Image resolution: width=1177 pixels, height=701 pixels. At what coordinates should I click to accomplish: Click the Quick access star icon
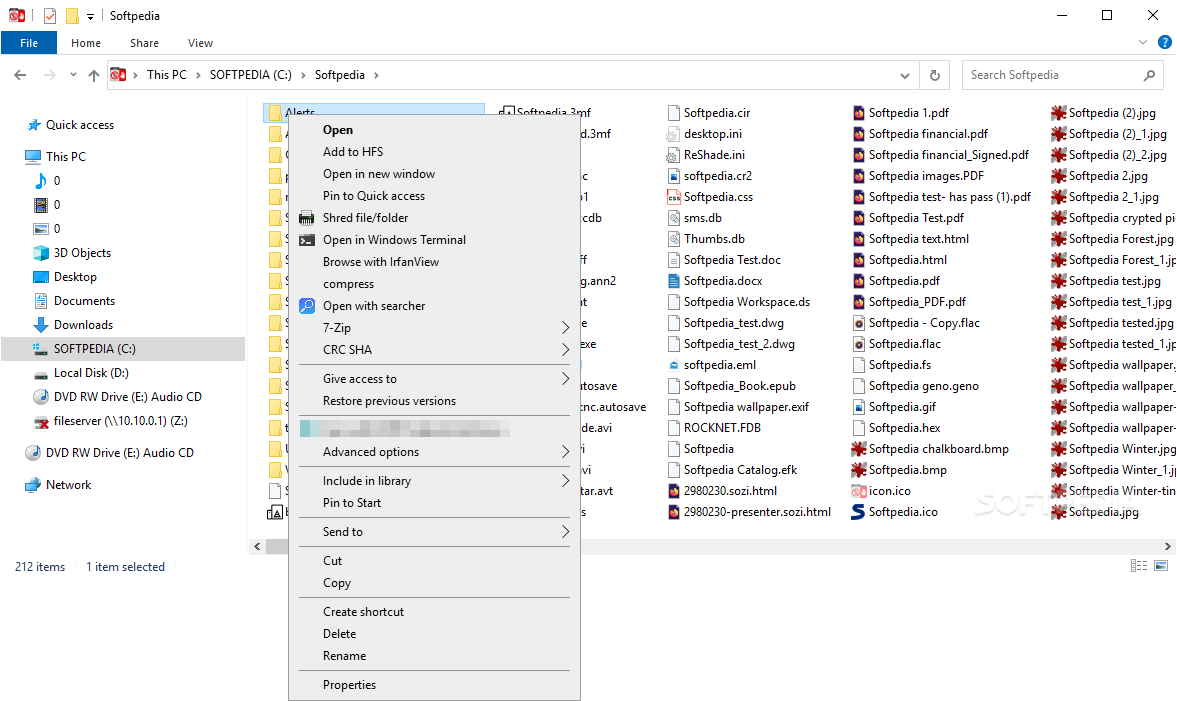34,125
